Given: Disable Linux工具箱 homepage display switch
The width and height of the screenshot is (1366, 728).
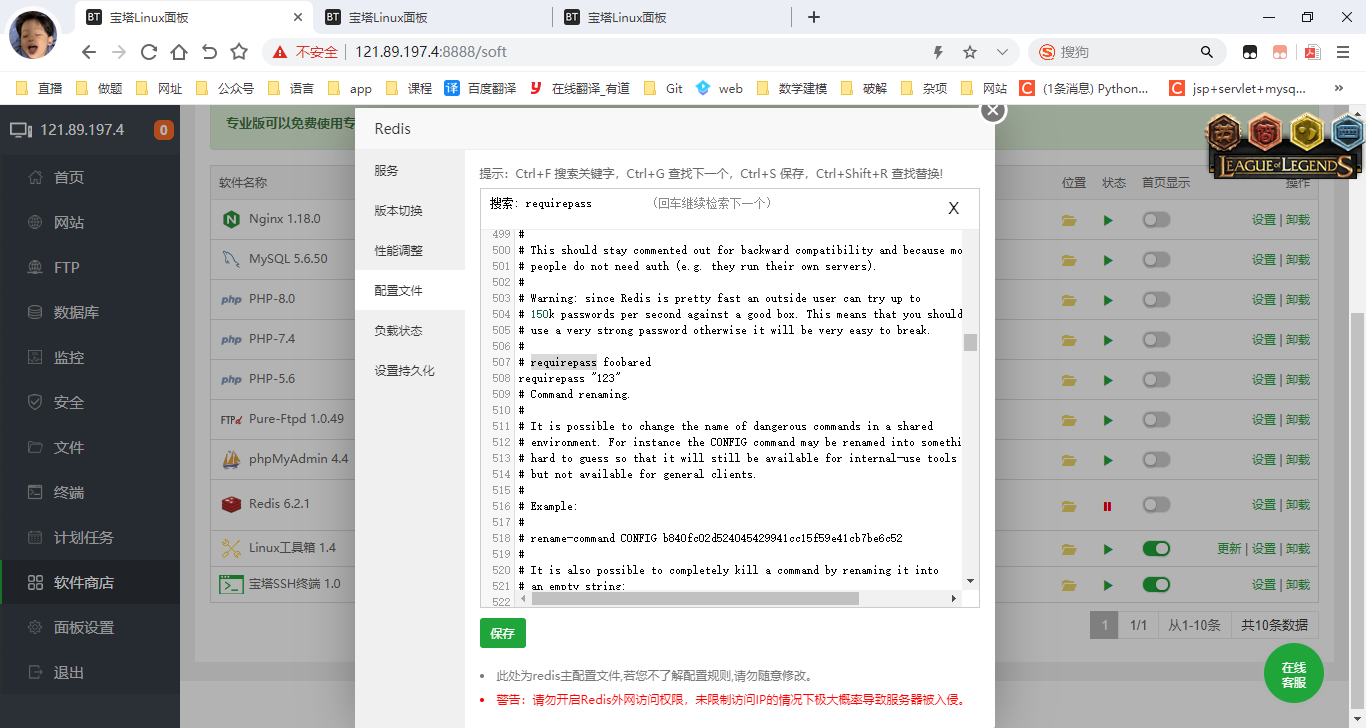Looking at the screenshot, I should click(1156, 548).
